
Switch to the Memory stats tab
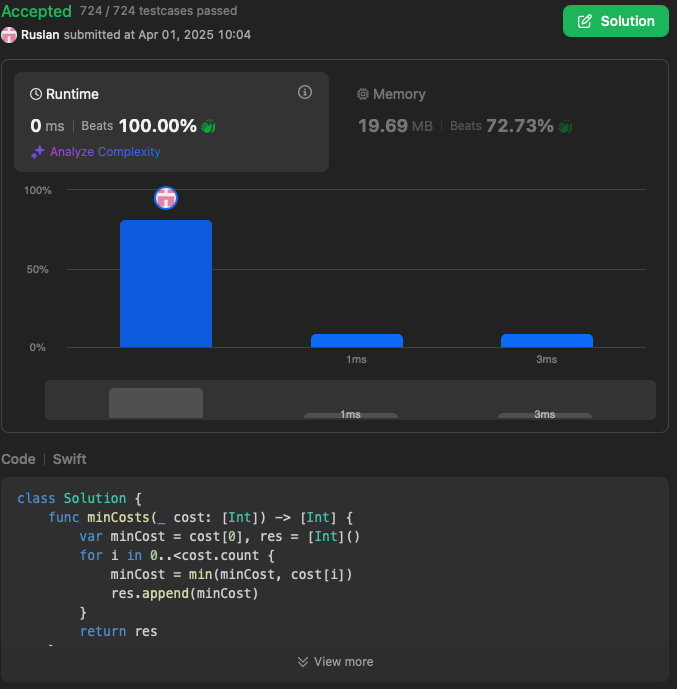click(398, 94)
